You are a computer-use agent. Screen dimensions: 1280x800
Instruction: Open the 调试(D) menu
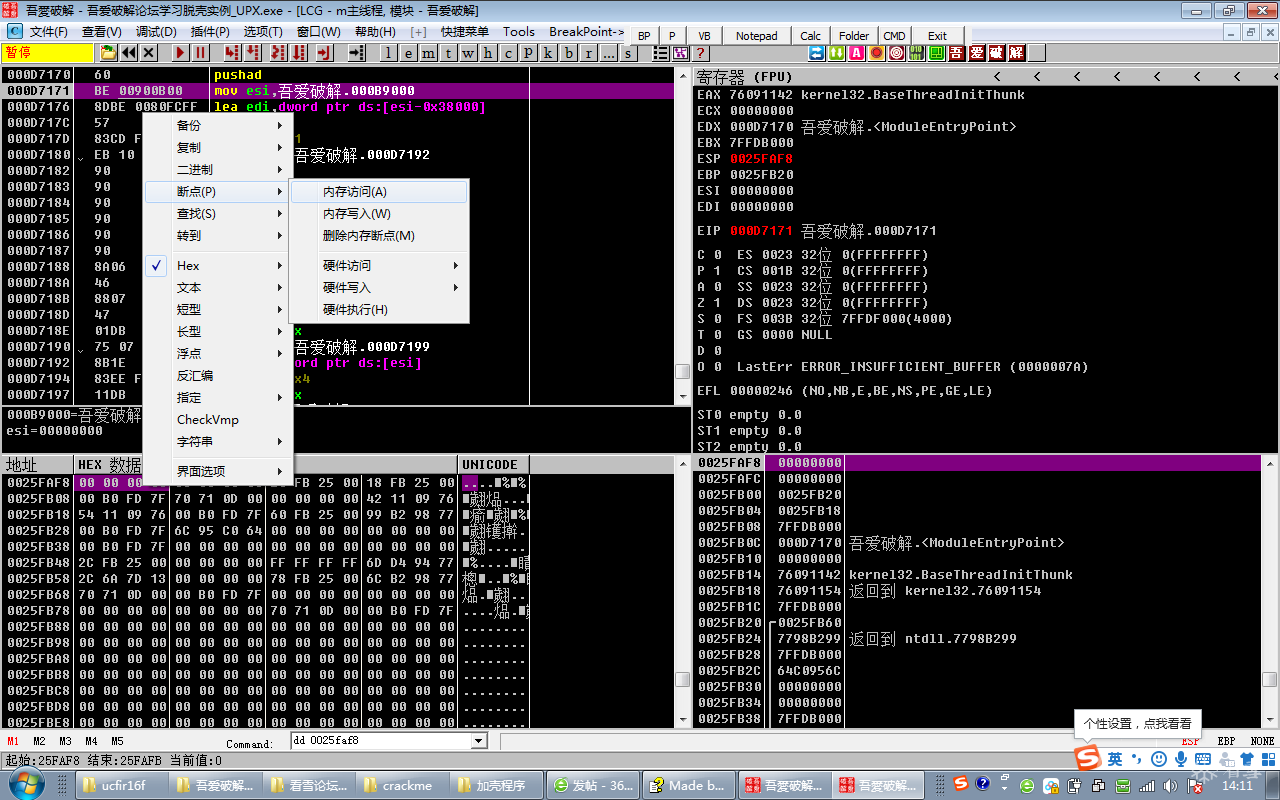click(x=155, y=31)
